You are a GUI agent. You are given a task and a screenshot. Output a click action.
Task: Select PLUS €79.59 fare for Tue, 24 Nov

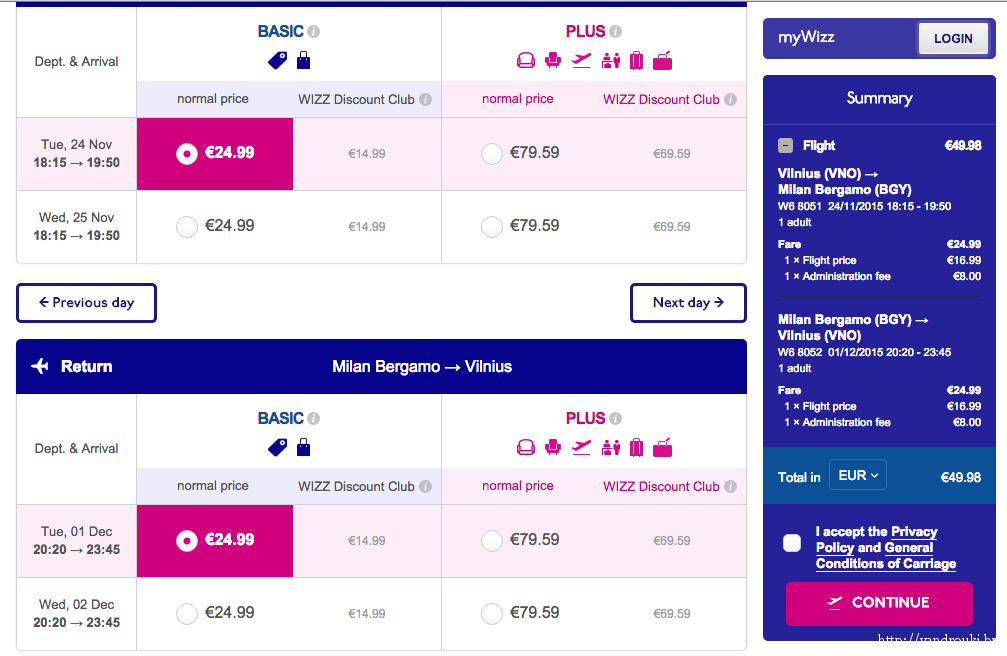492,154
